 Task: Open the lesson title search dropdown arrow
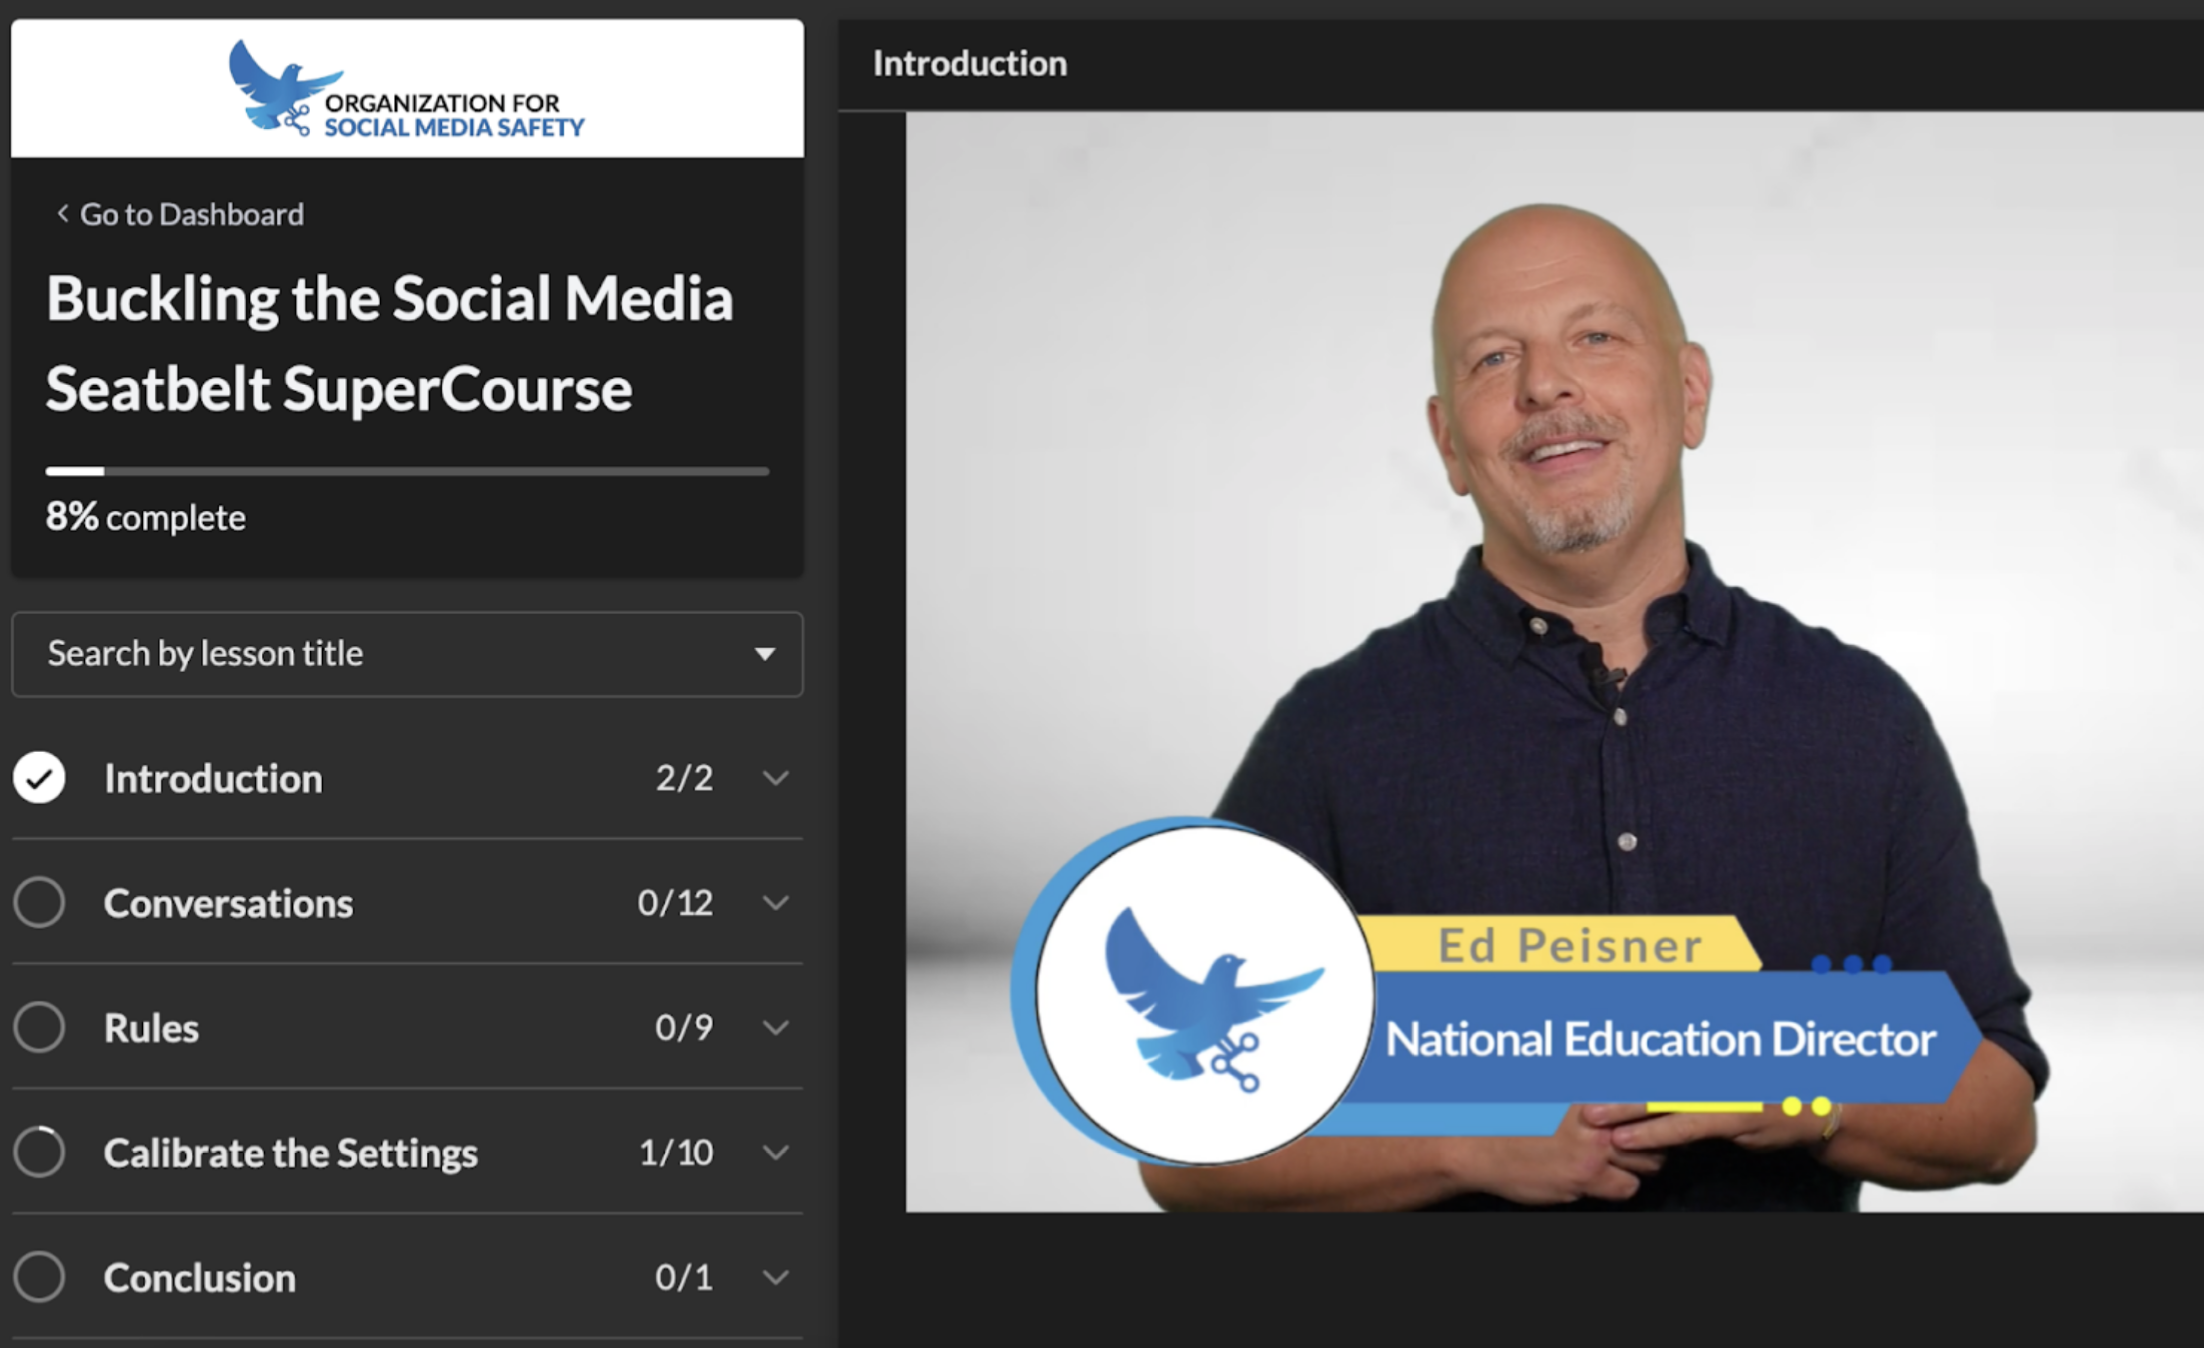tap(765, 654)
